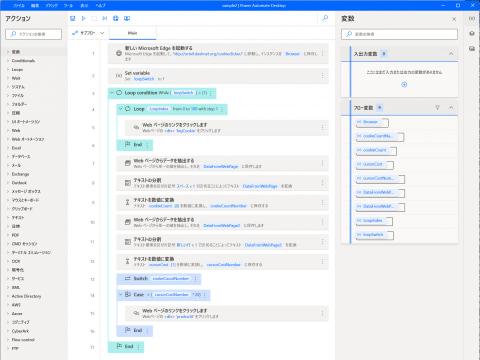Viewport: 480px width, 360px height.
Task: Select the line 5 web link click action
Action: click(x=227, y=128)
